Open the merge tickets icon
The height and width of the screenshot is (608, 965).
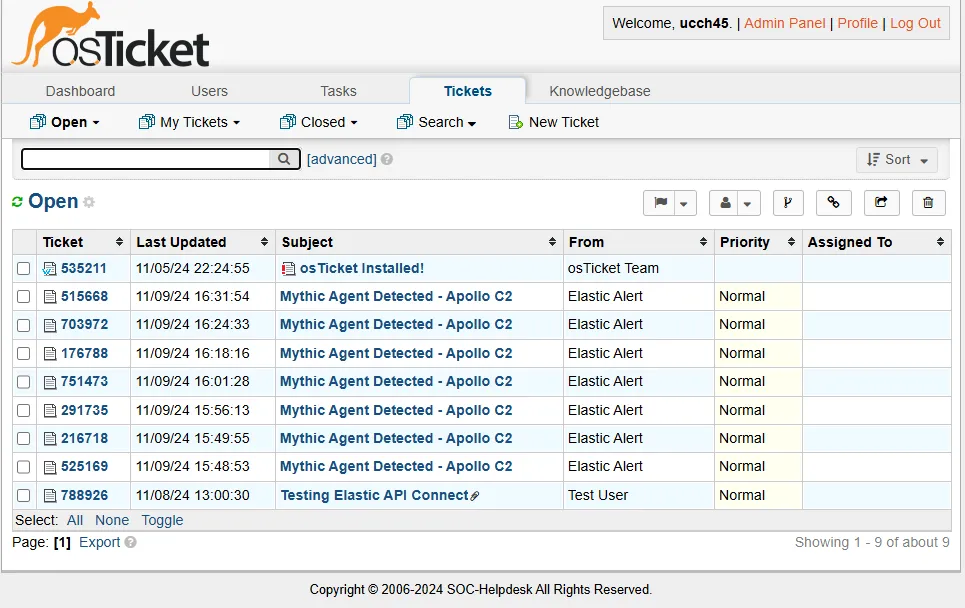click(x=788, y=203)
